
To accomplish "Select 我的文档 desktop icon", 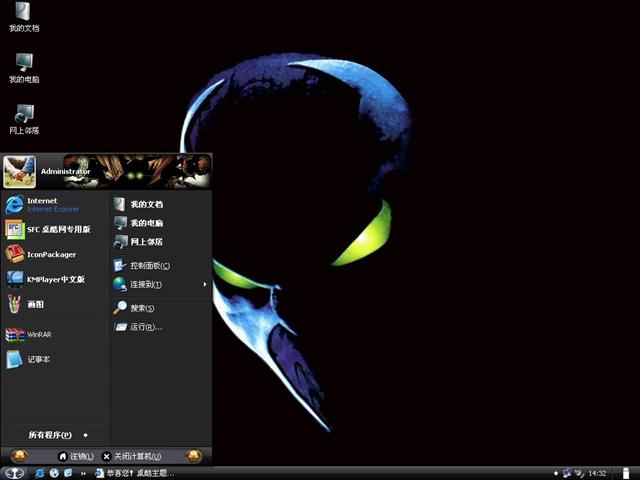I will coord(24,16).
